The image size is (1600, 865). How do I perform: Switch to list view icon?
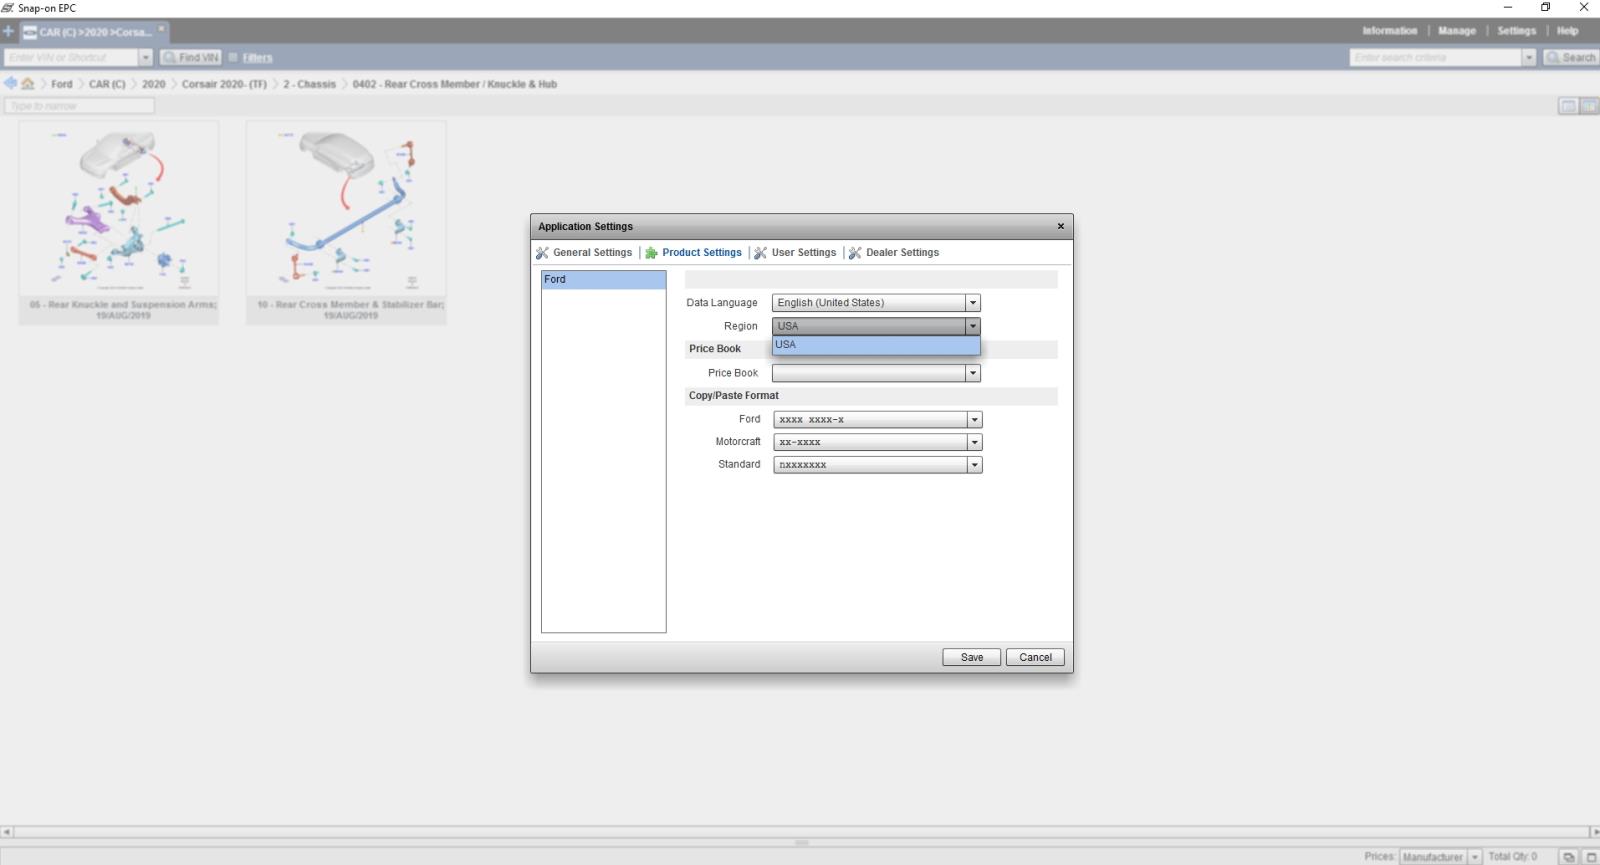pyautogui.click(x=1567, y=106)
